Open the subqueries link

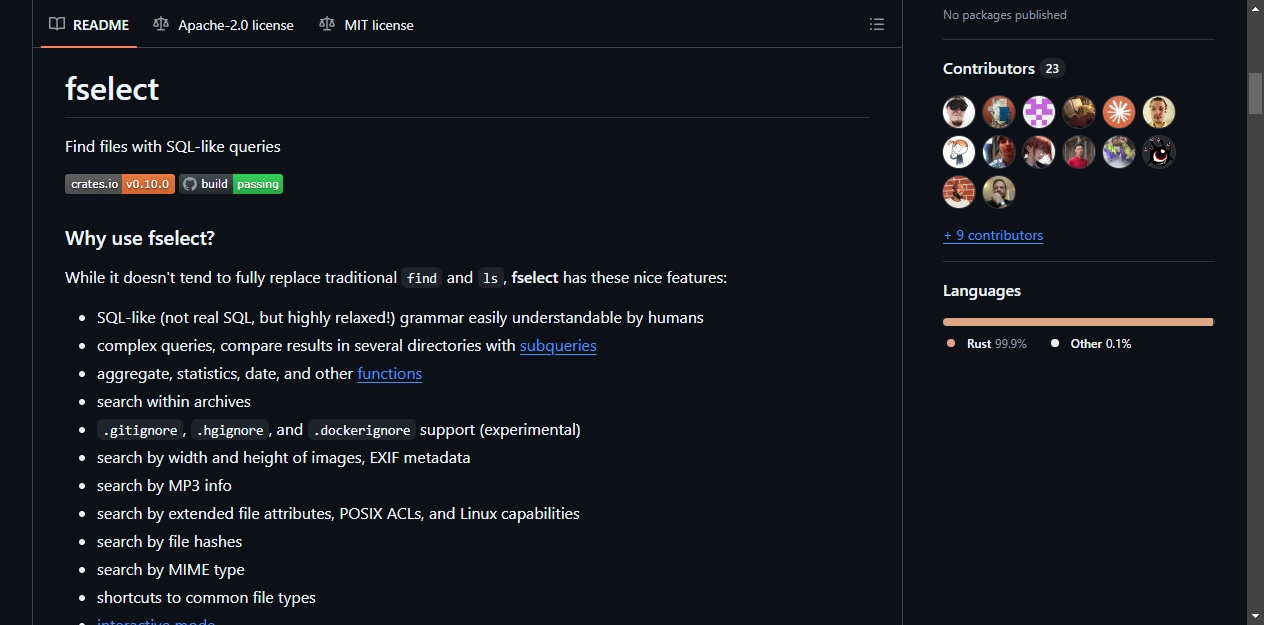558,345
